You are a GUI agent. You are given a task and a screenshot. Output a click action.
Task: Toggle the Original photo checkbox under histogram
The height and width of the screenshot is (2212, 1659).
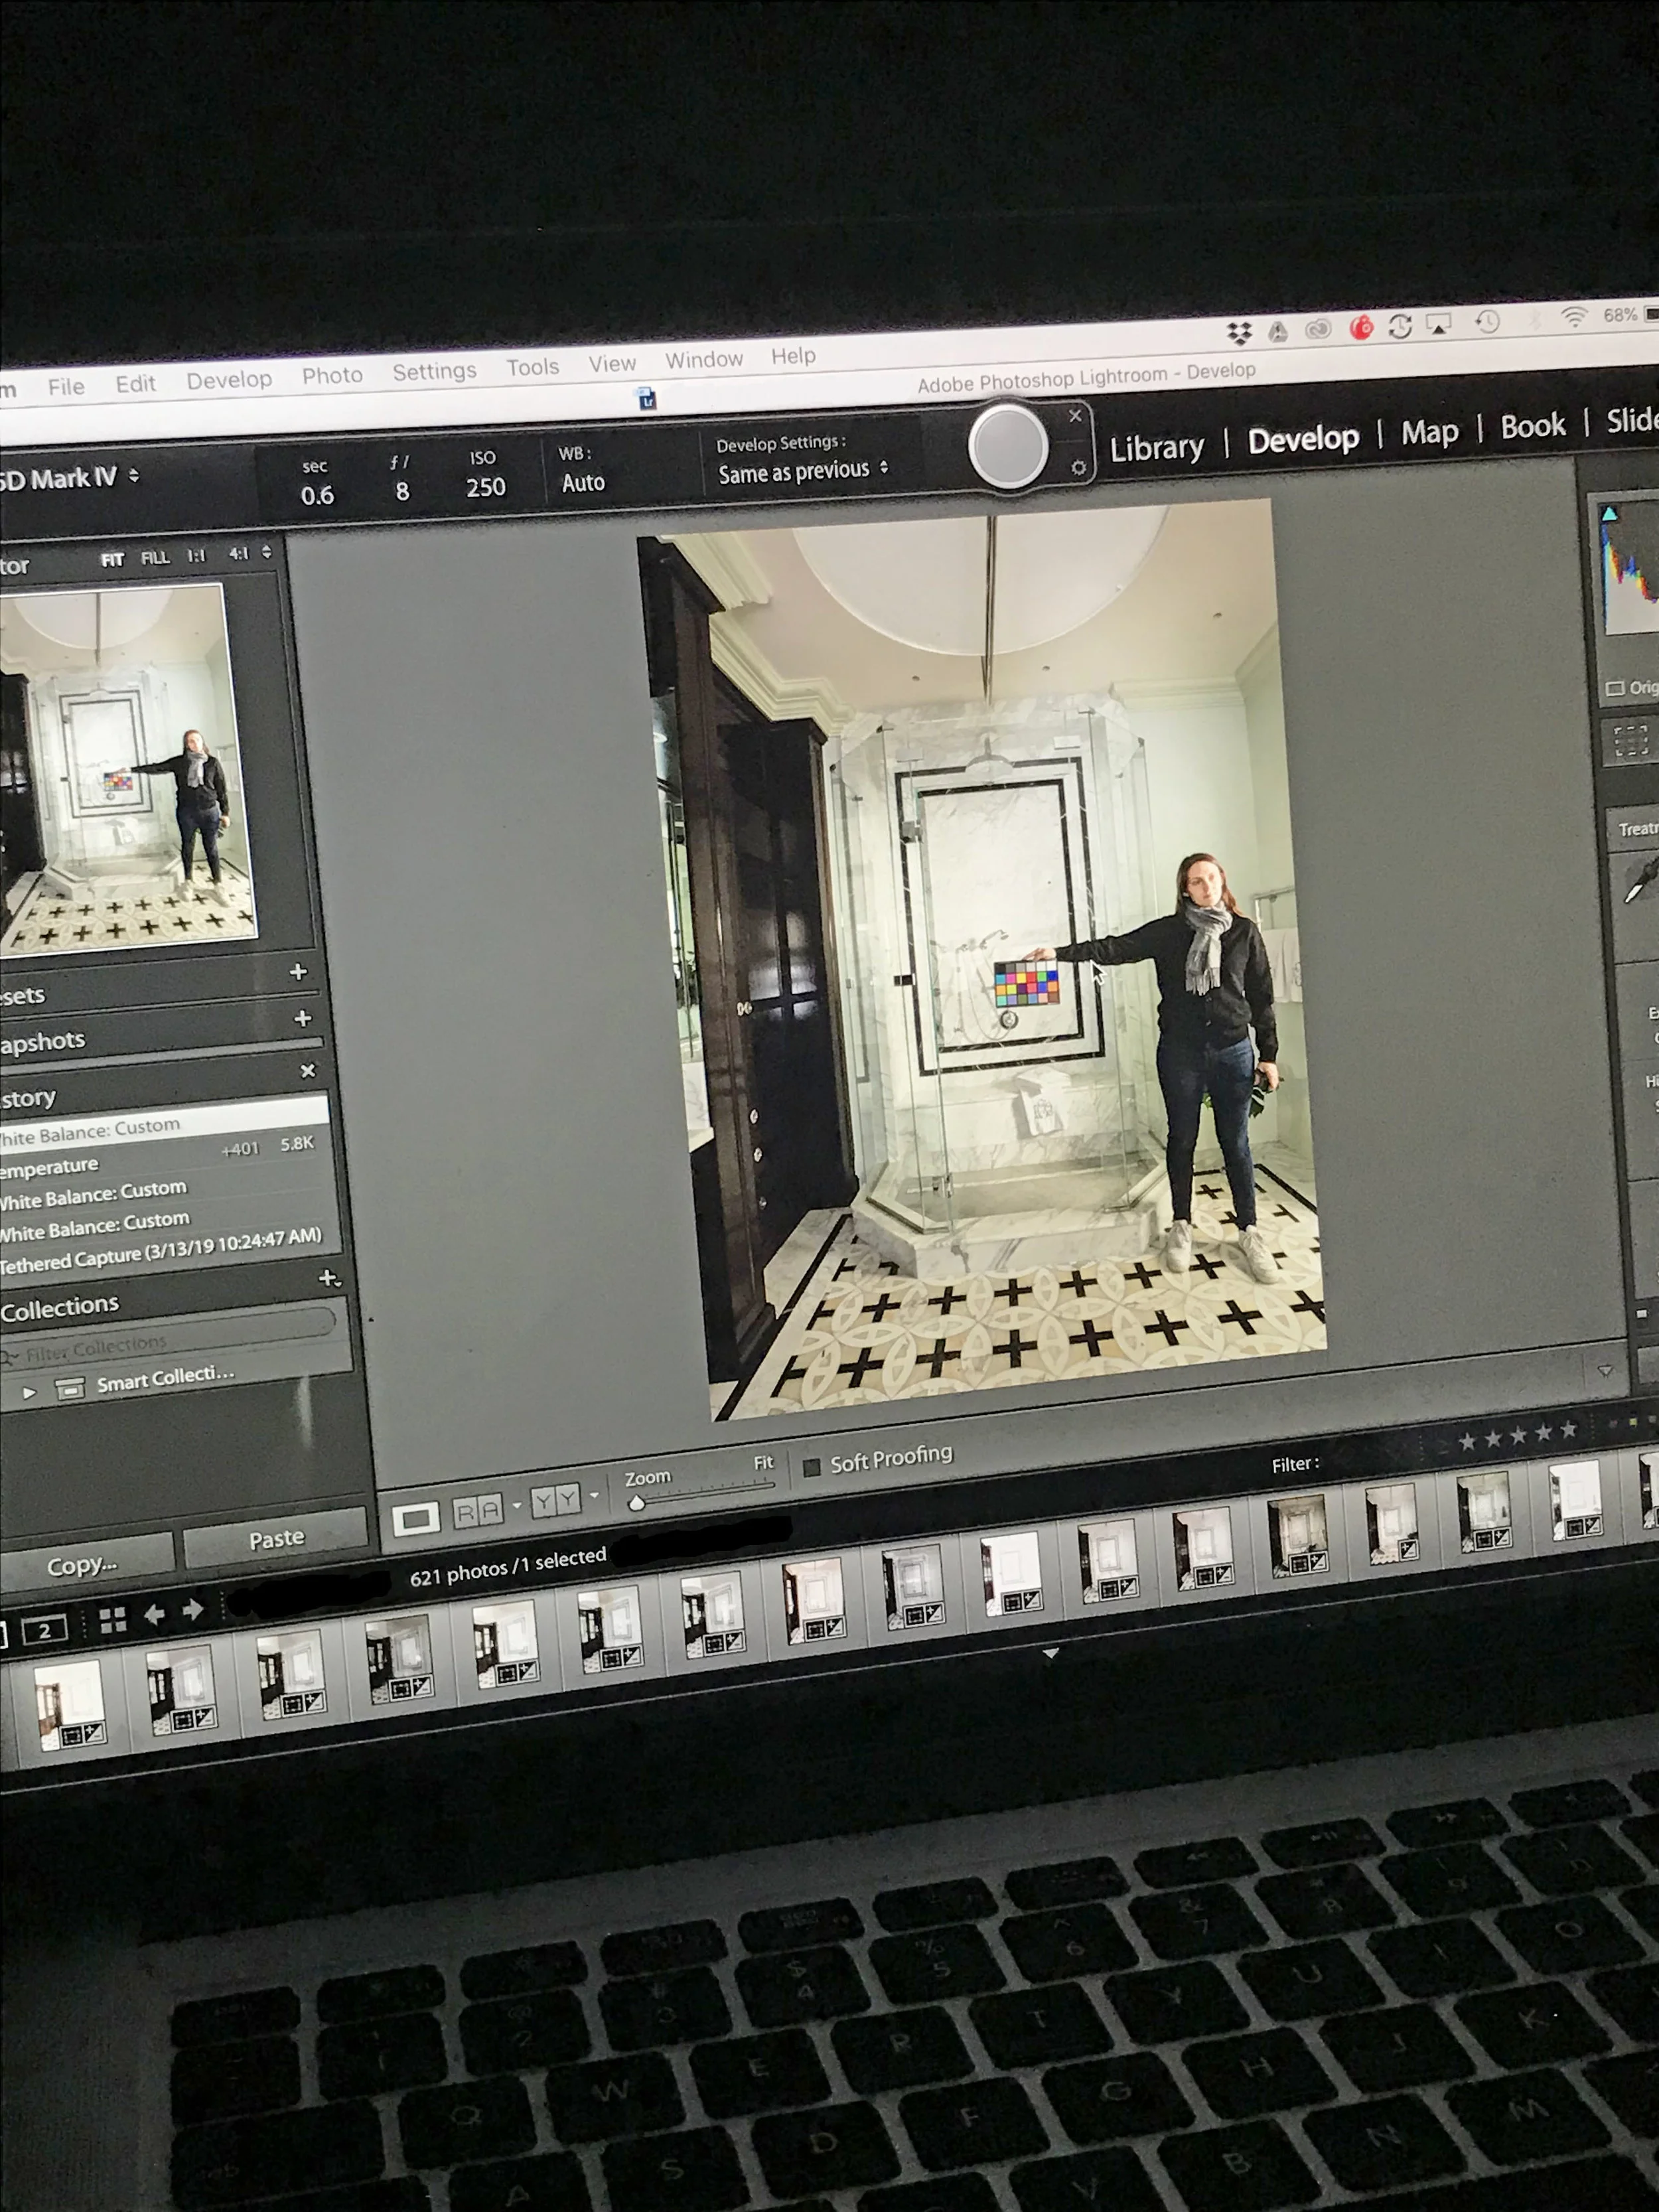point(1614,688)
